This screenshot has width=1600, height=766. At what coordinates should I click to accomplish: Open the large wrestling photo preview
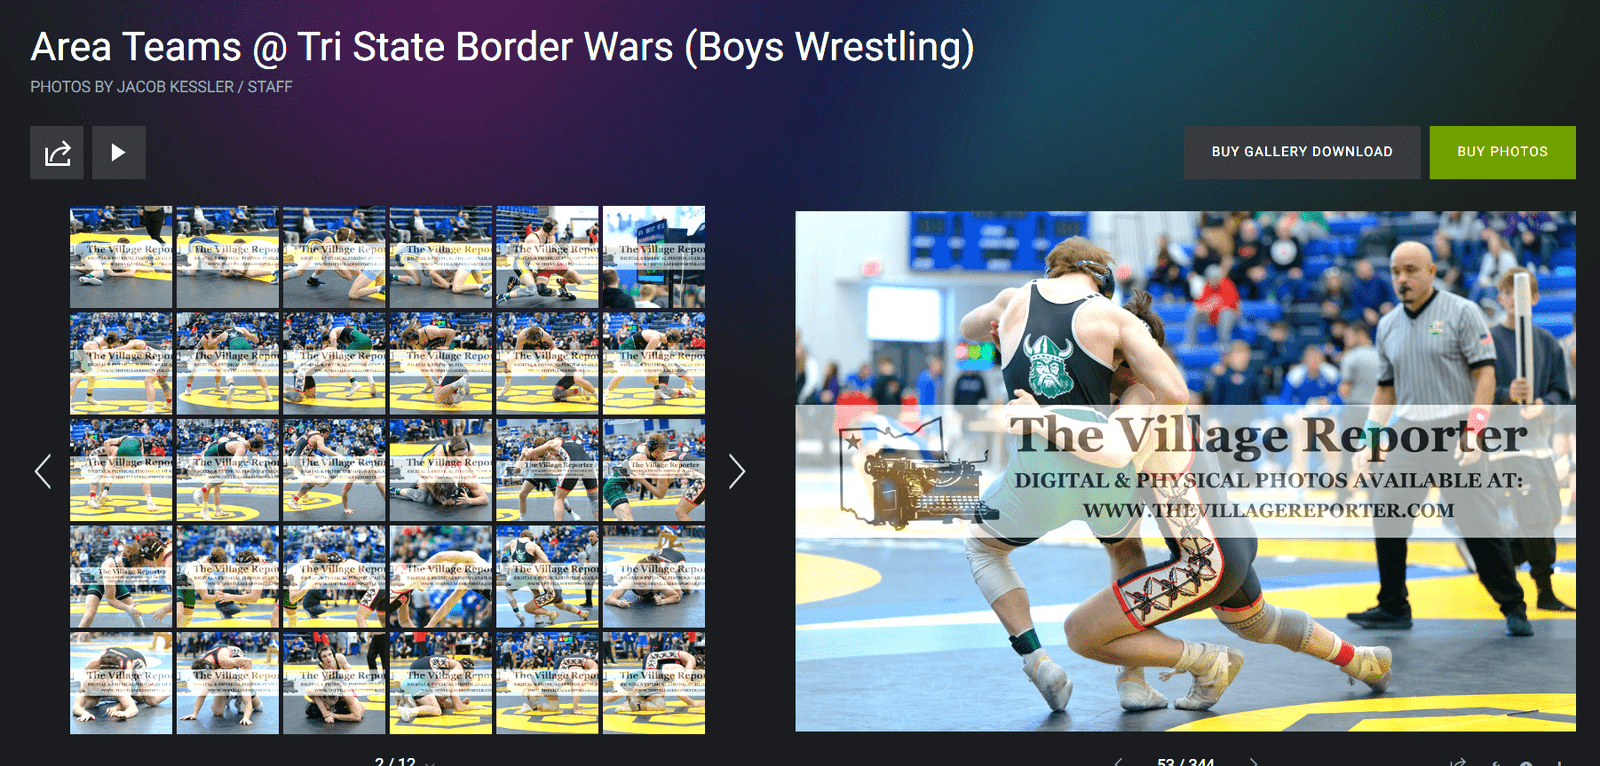1185,471
